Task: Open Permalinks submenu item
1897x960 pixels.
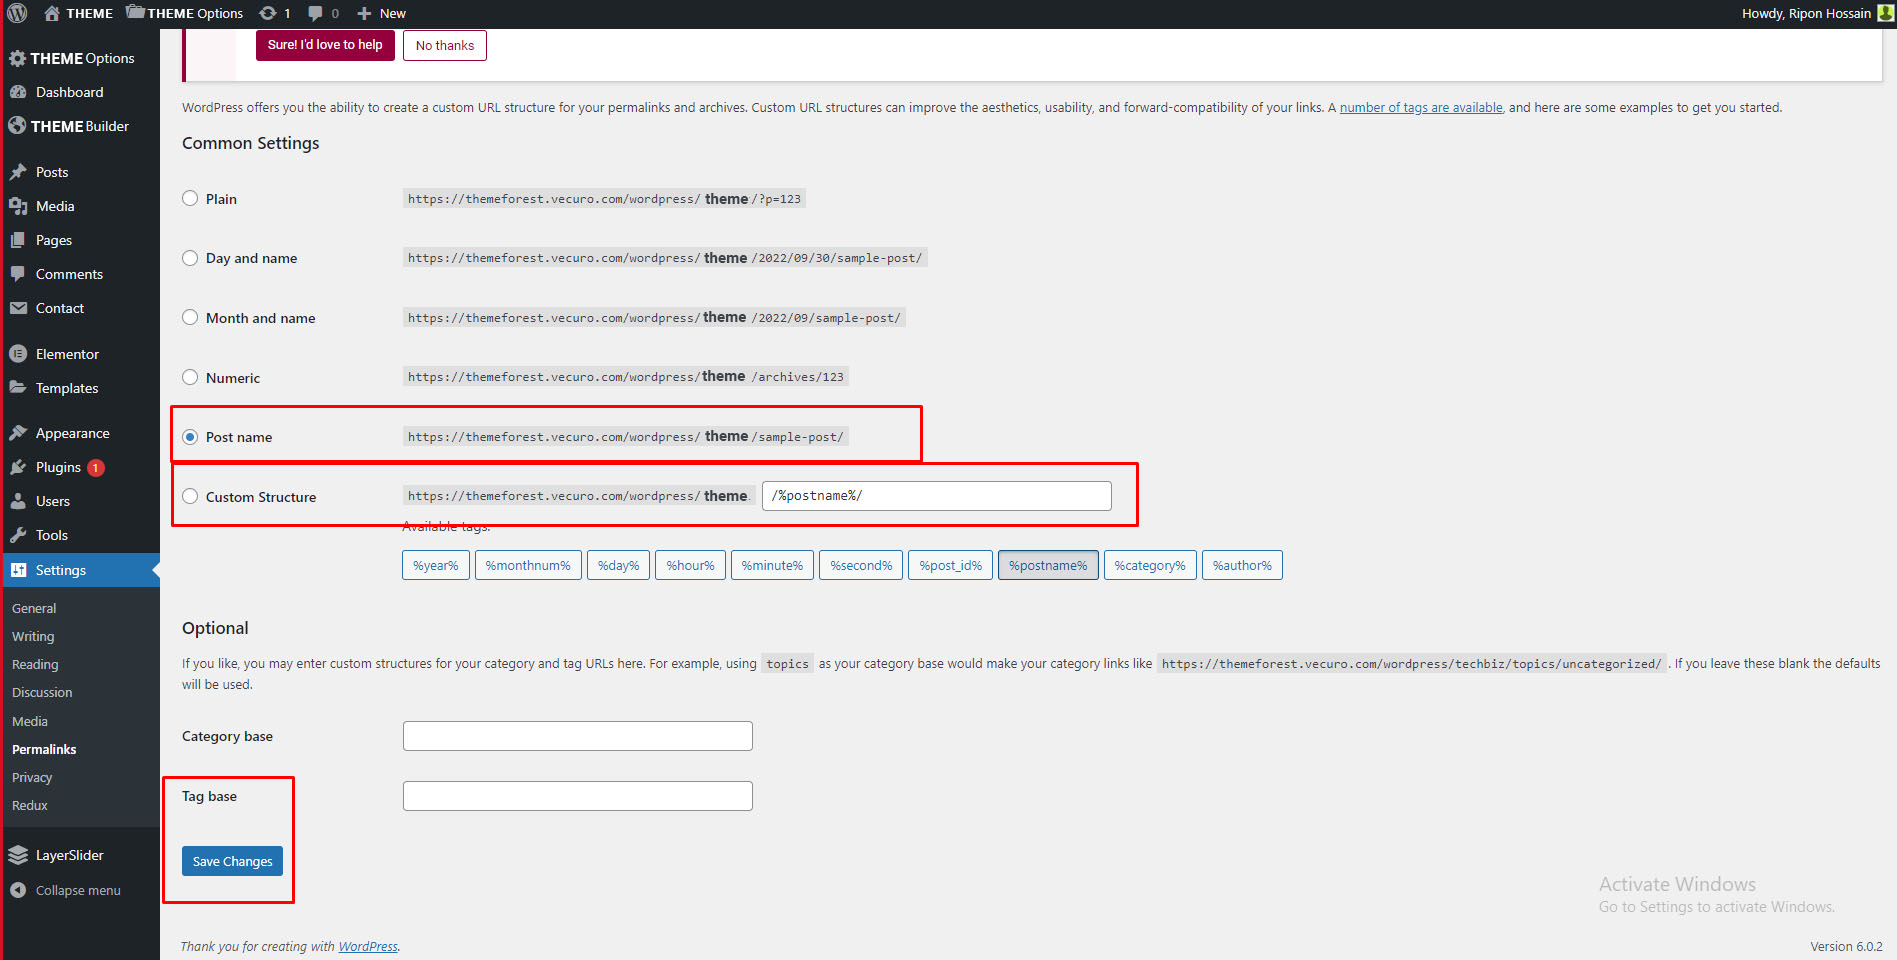Action: (x=44, y=749)
